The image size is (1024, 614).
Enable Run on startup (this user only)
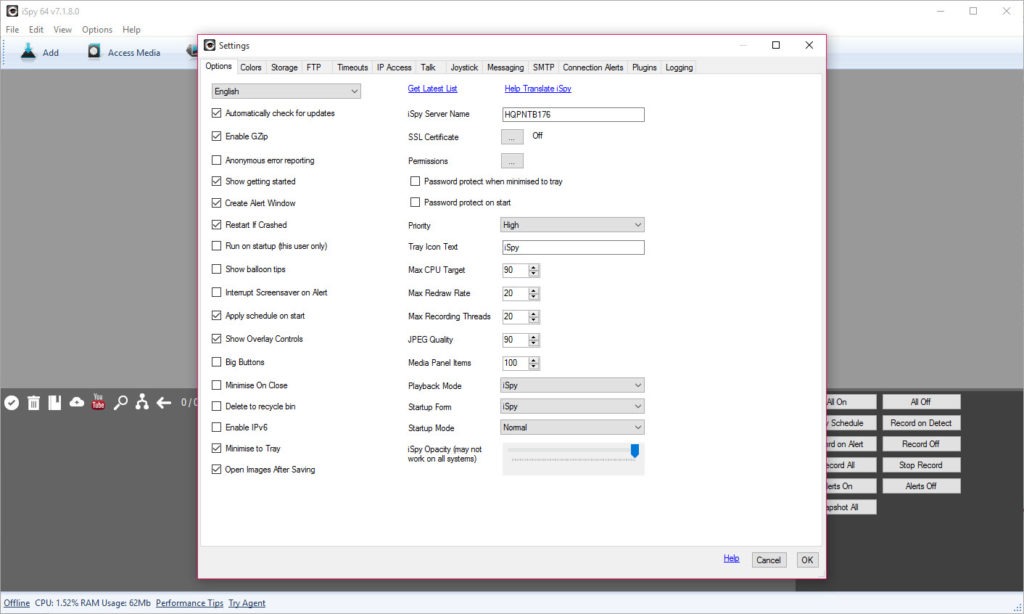[x=216, y=246]
